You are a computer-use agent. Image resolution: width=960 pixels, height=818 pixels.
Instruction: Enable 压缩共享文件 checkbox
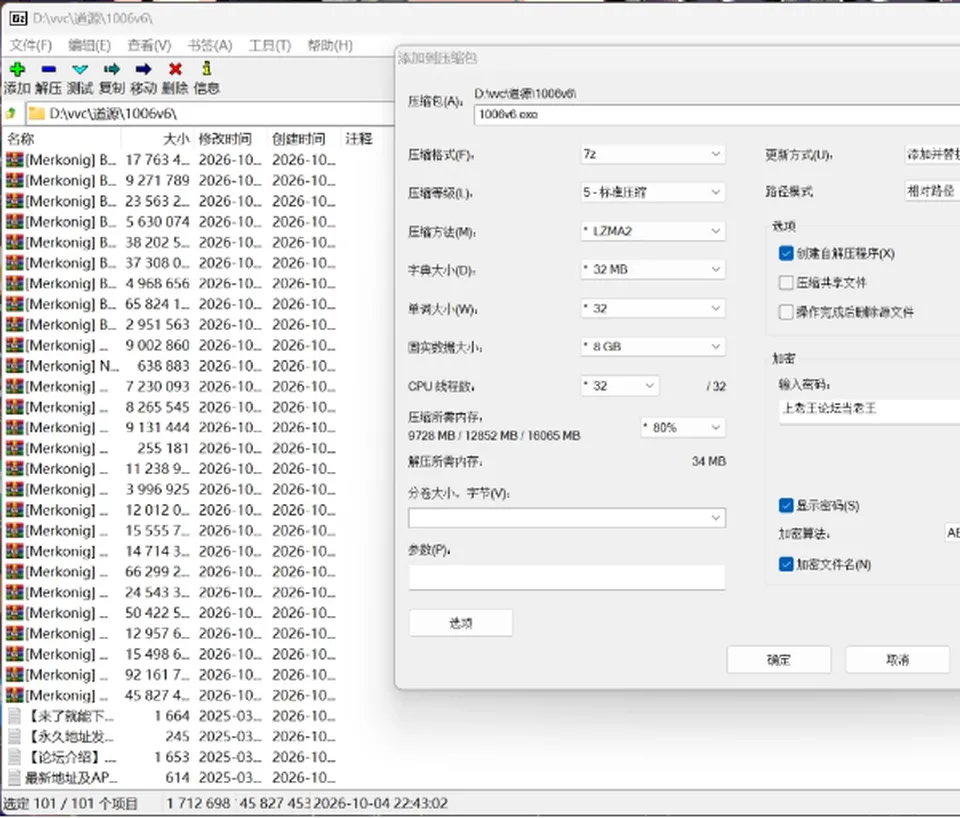[x=786, y=282]
